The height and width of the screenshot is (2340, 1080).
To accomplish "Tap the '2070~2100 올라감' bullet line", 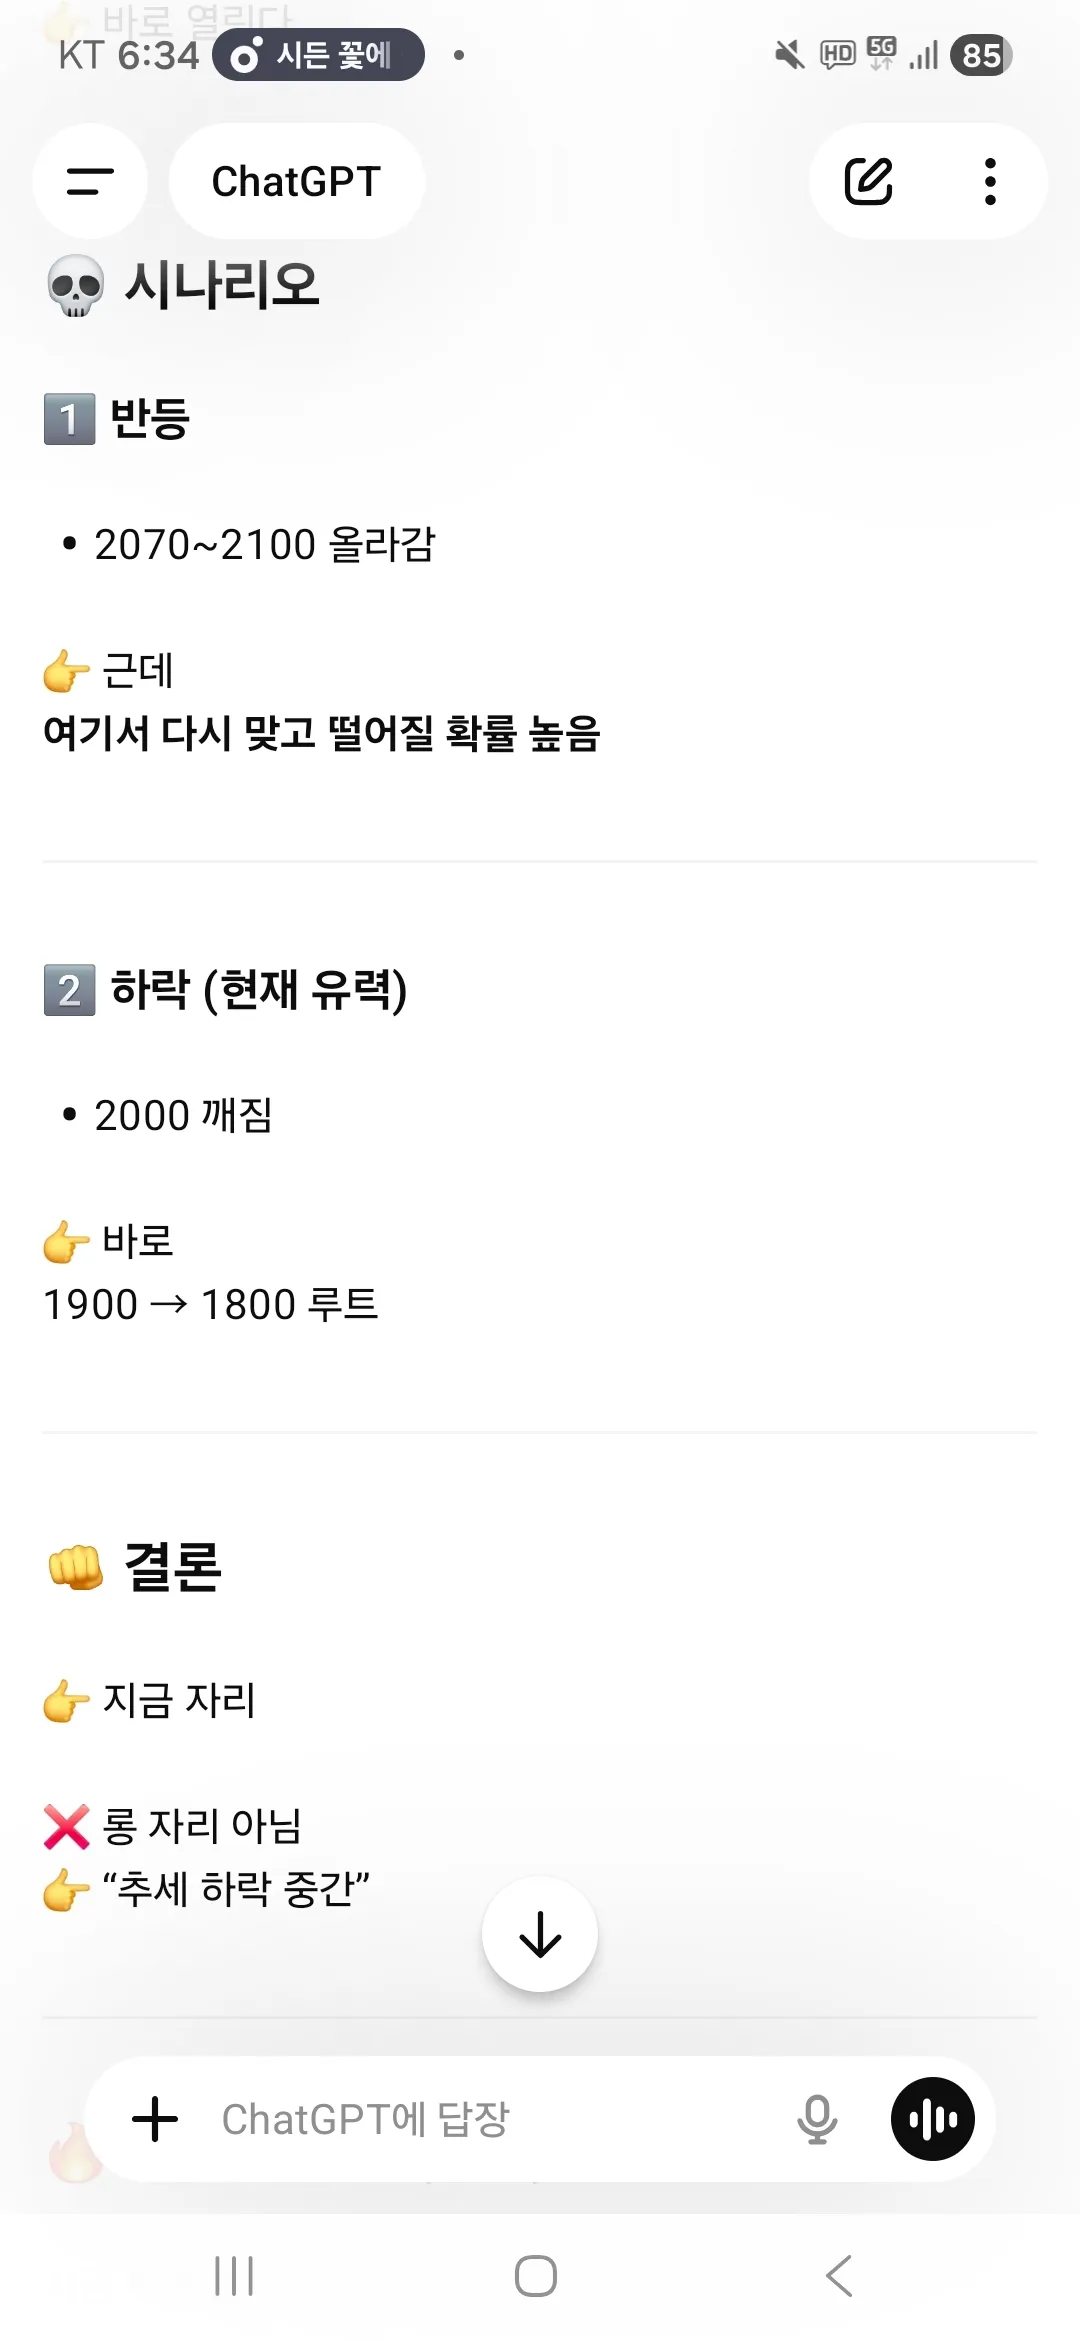I will click(x=265, y=545).
